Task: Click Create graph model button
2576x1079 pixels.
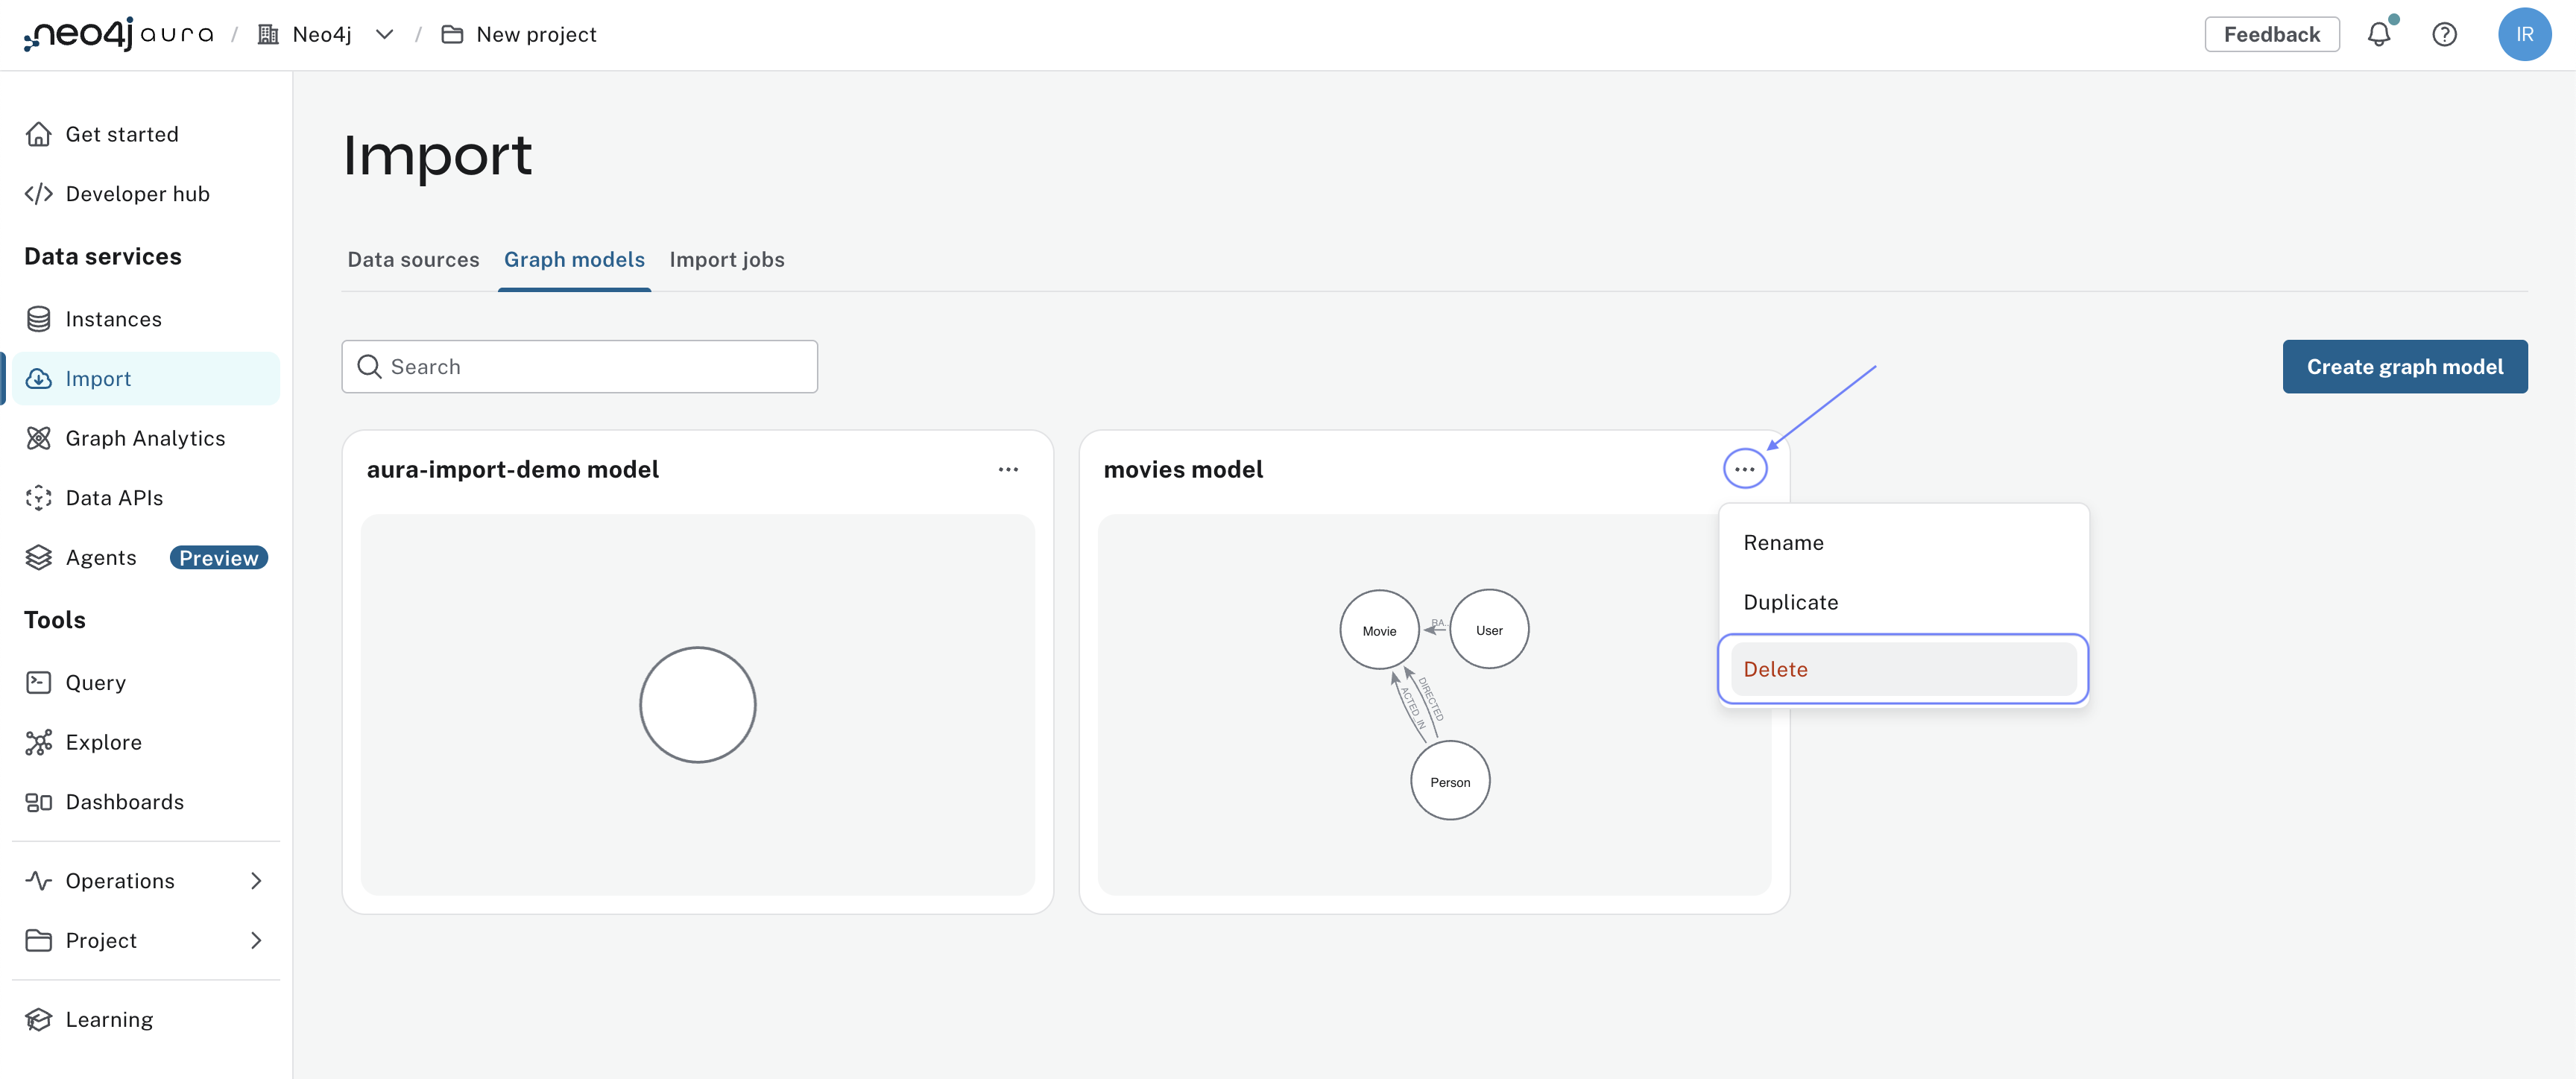Action: click(x=2404, y=367)
